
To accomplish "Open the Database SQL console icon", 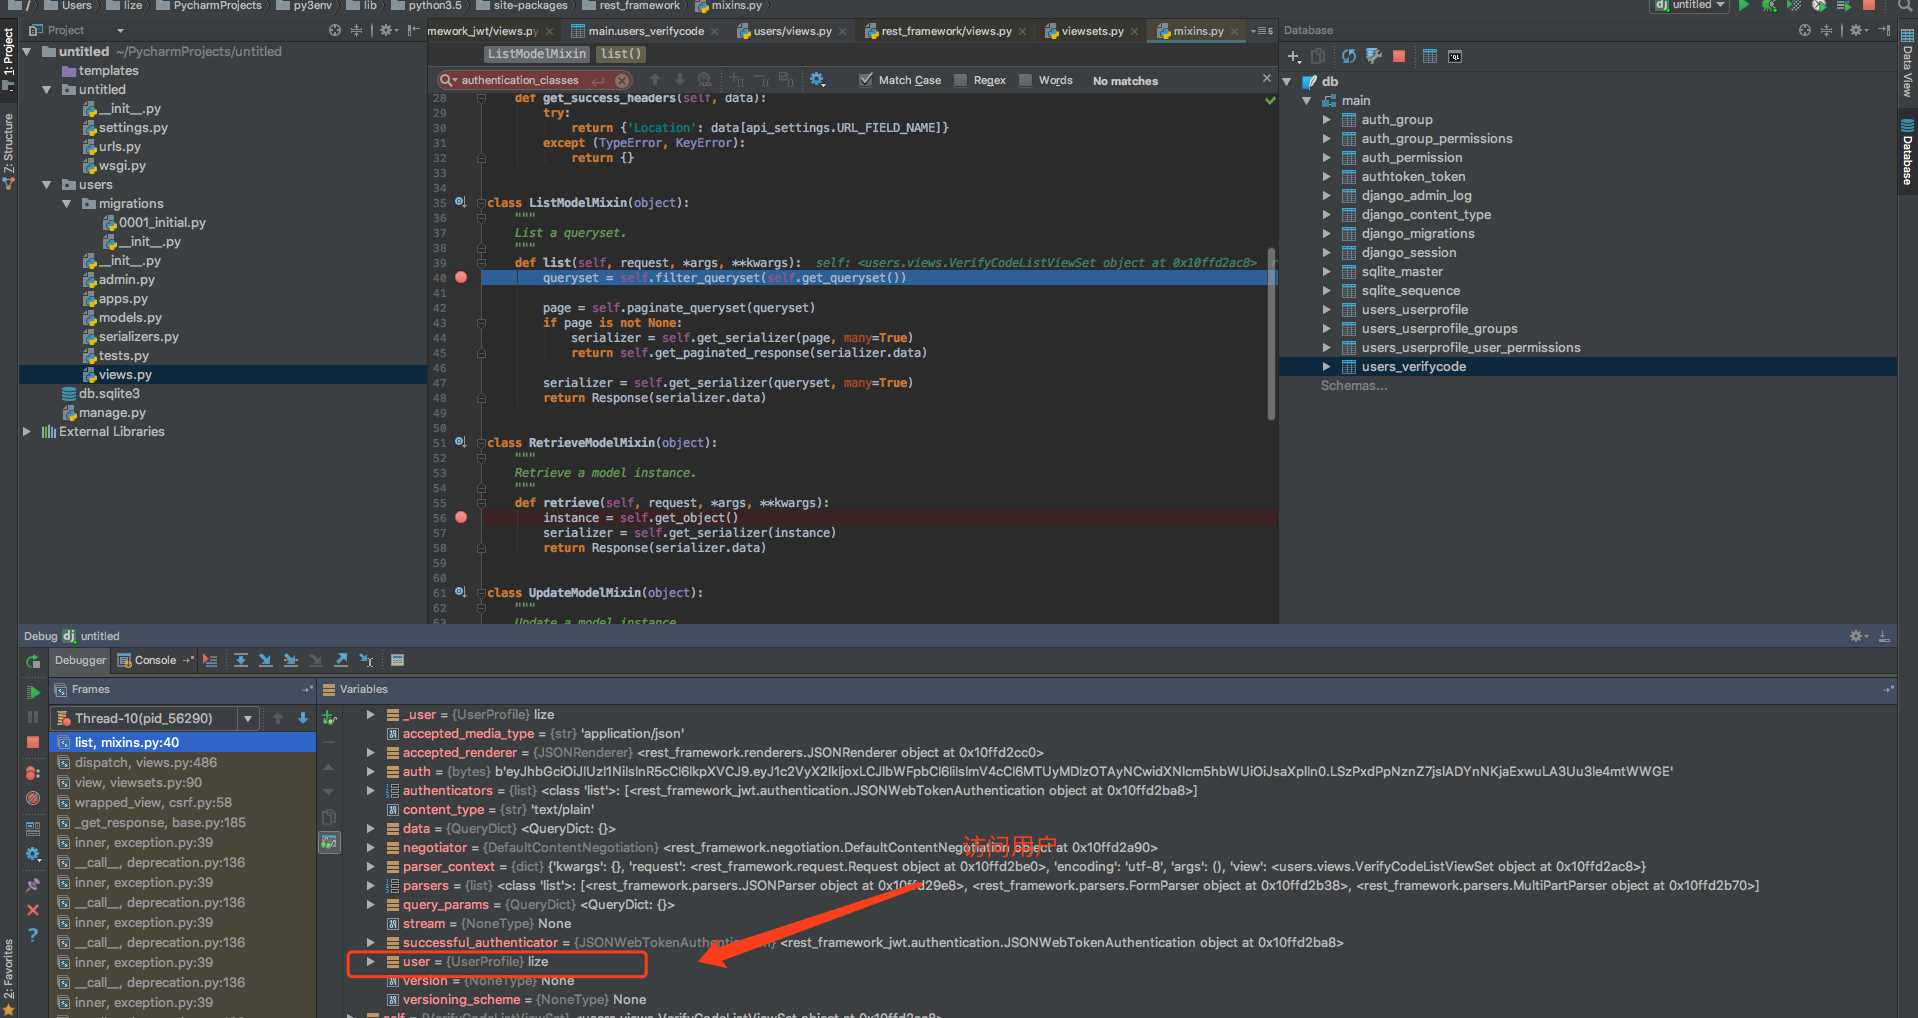I will (1455, 56).
